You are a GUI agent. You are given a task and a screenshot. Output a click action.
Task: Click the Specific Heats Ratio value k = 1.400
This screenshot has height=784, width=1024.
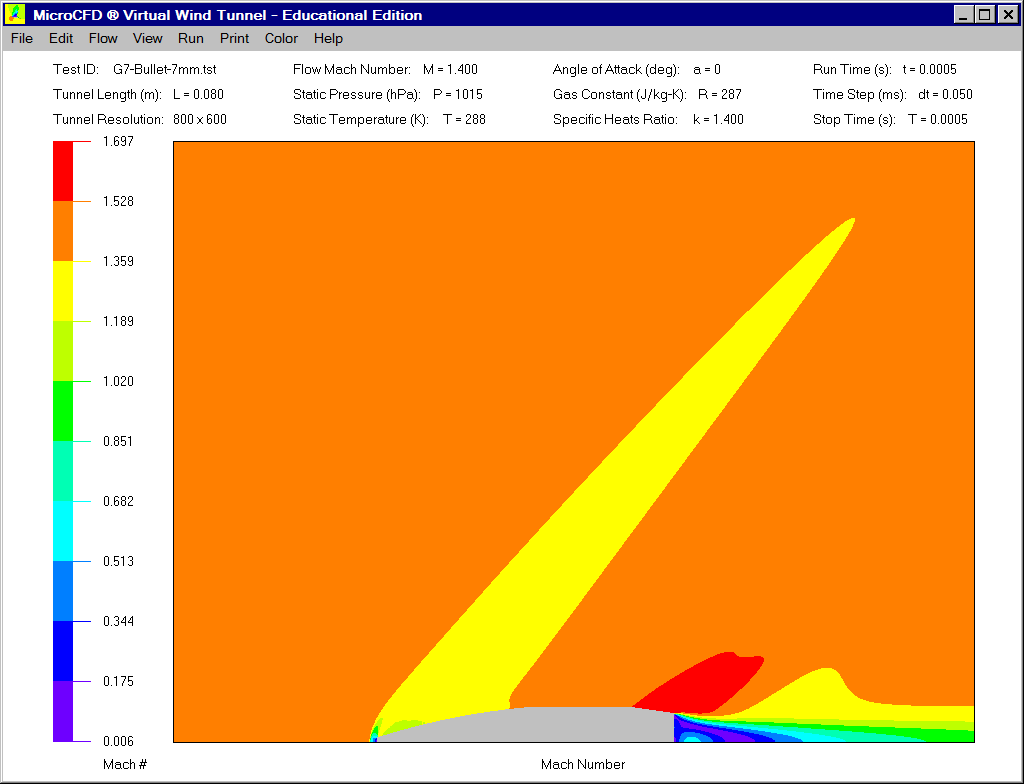click(x=718, y=120)
